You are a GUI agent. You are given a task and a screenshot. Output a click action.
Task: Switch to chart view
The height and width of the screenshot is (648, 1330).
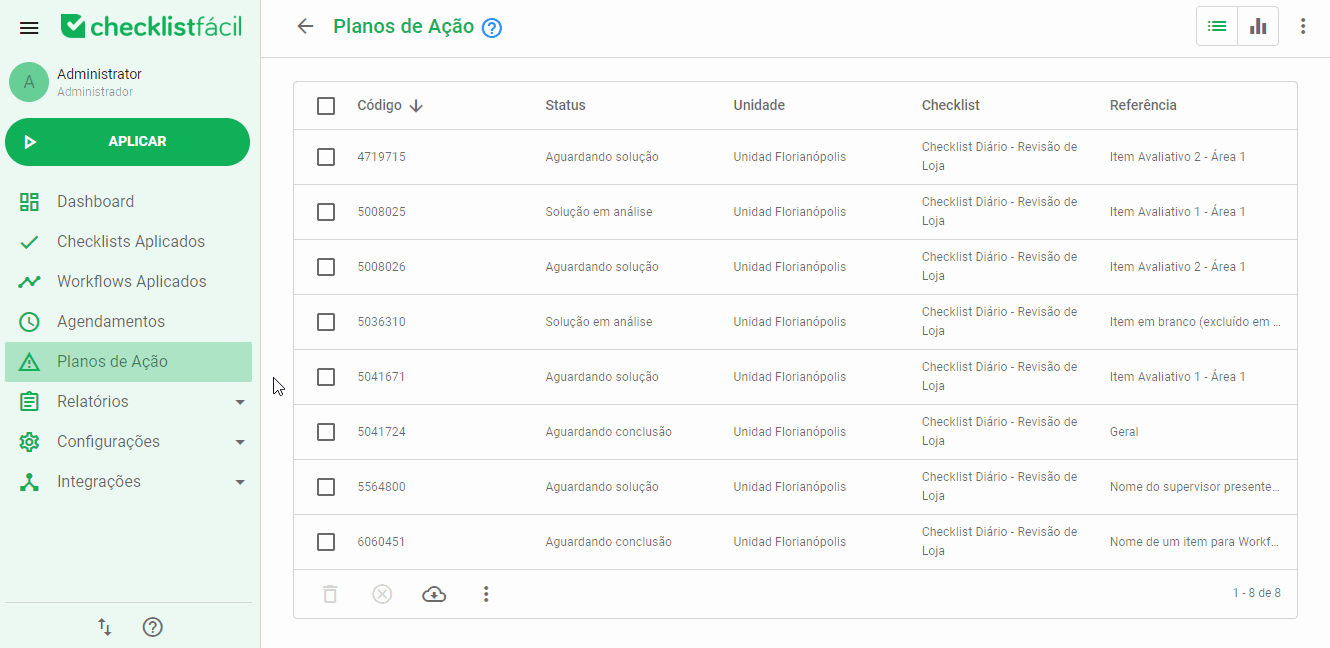click(x=1258, y=26)
